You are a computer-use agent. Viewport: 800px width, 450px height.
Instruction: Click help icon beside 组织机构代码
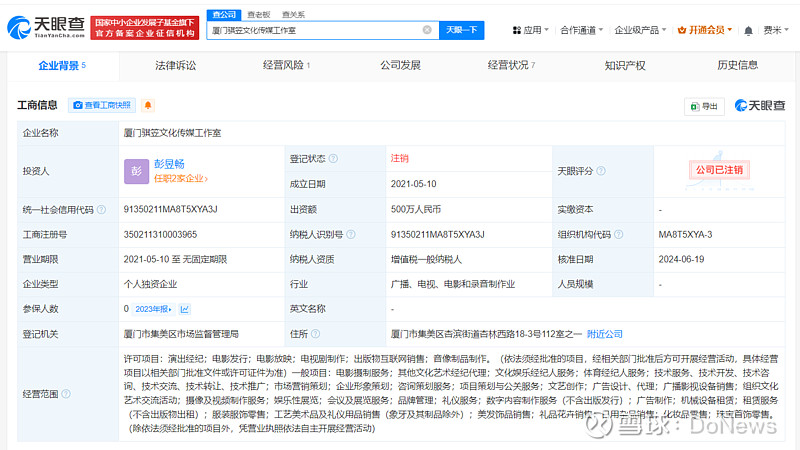click(x=618, y=235)
